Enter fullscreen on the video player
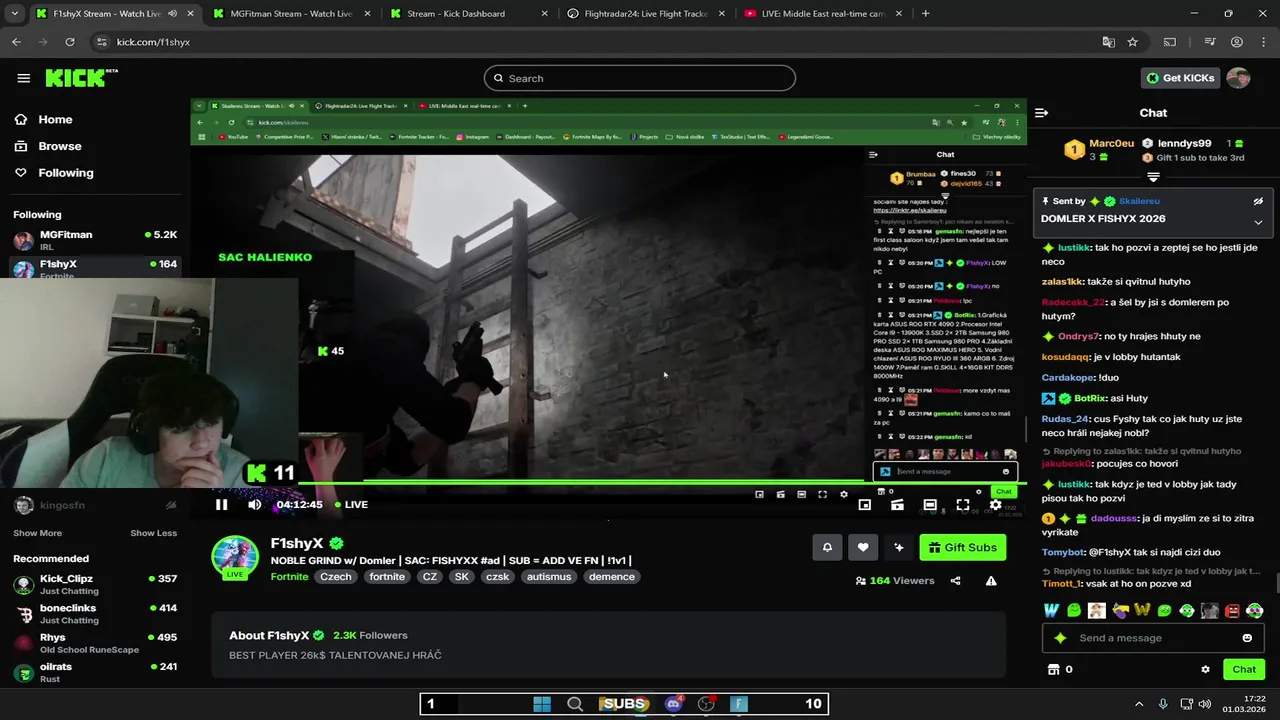The height and width of the screenshot is (720, 1280). point(962,505)
